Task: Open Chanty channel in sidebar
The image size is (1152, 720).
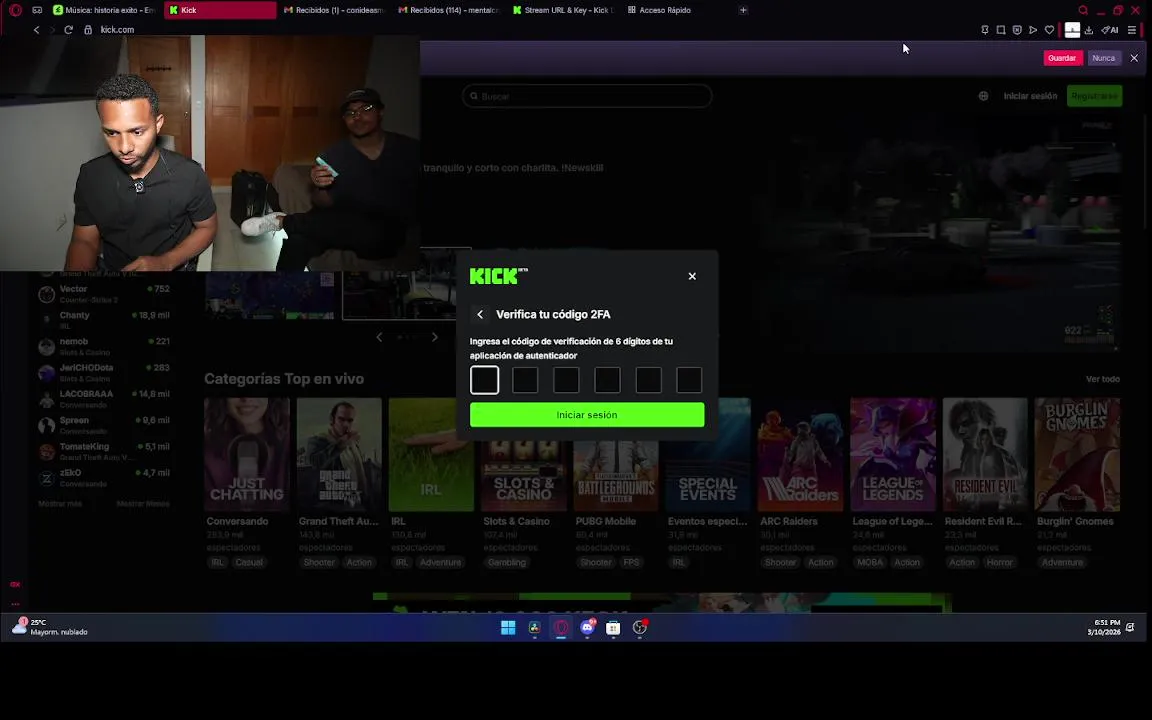Action: [104, 320]
